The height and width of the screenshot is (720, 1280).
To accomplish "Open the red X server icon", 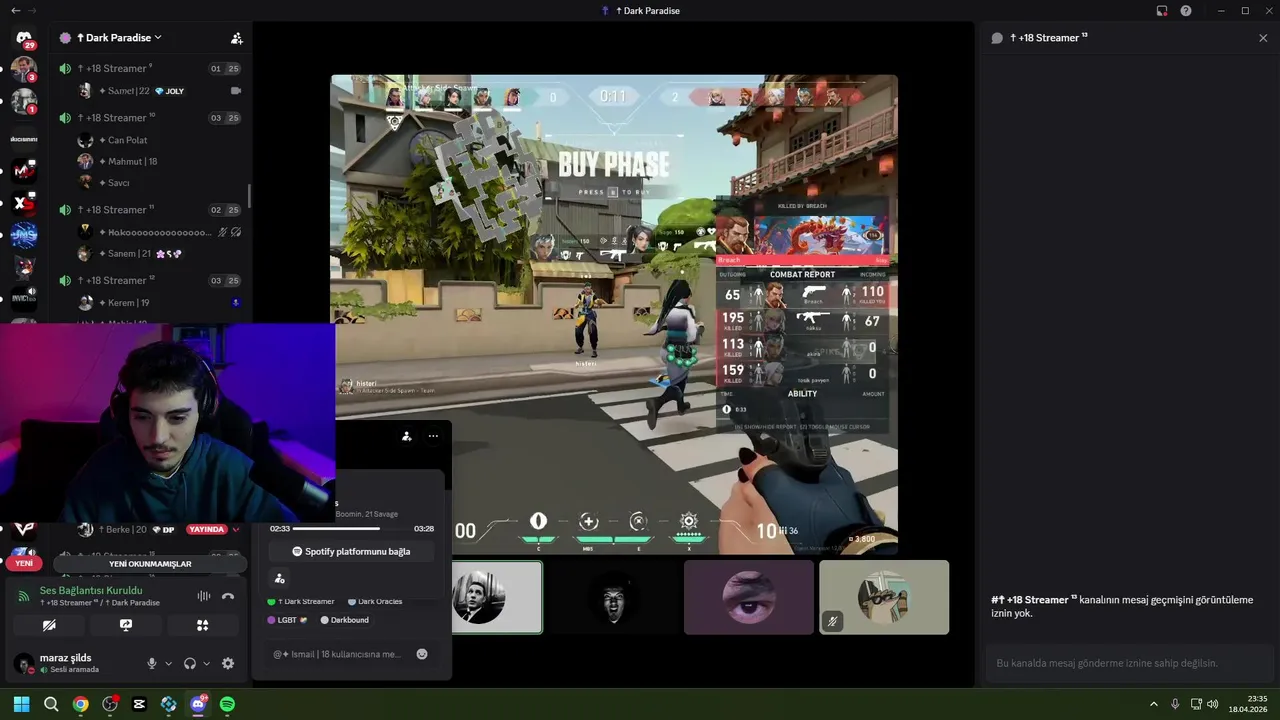I will point(24,203).
